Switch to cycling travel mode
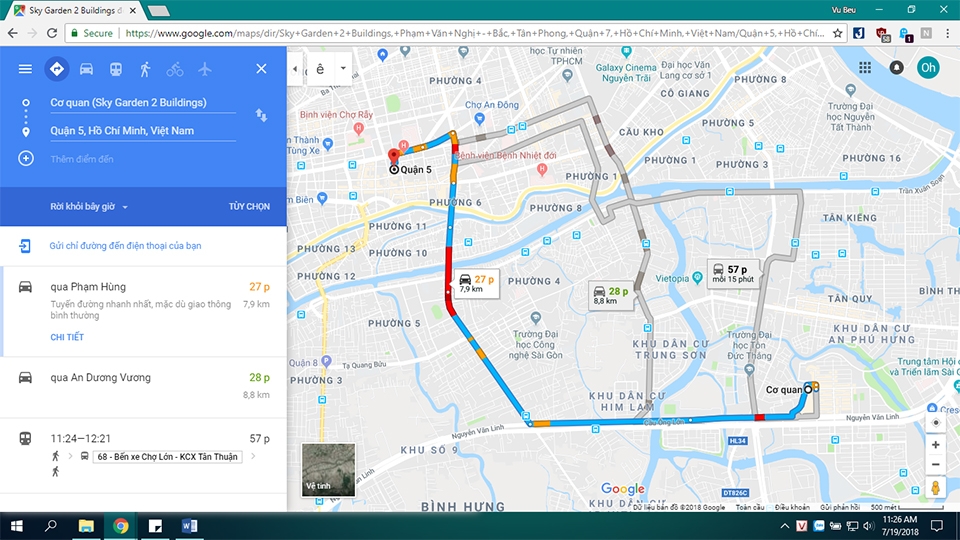960x540 pixels. tap(174, 69)
